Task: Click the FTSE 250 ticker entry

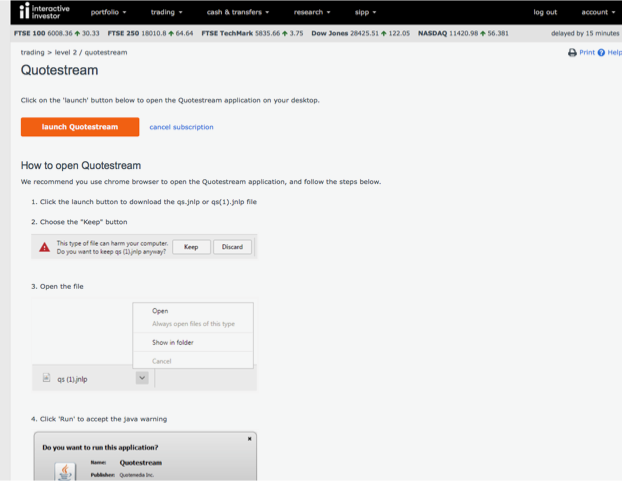Action: click(150, 33)
